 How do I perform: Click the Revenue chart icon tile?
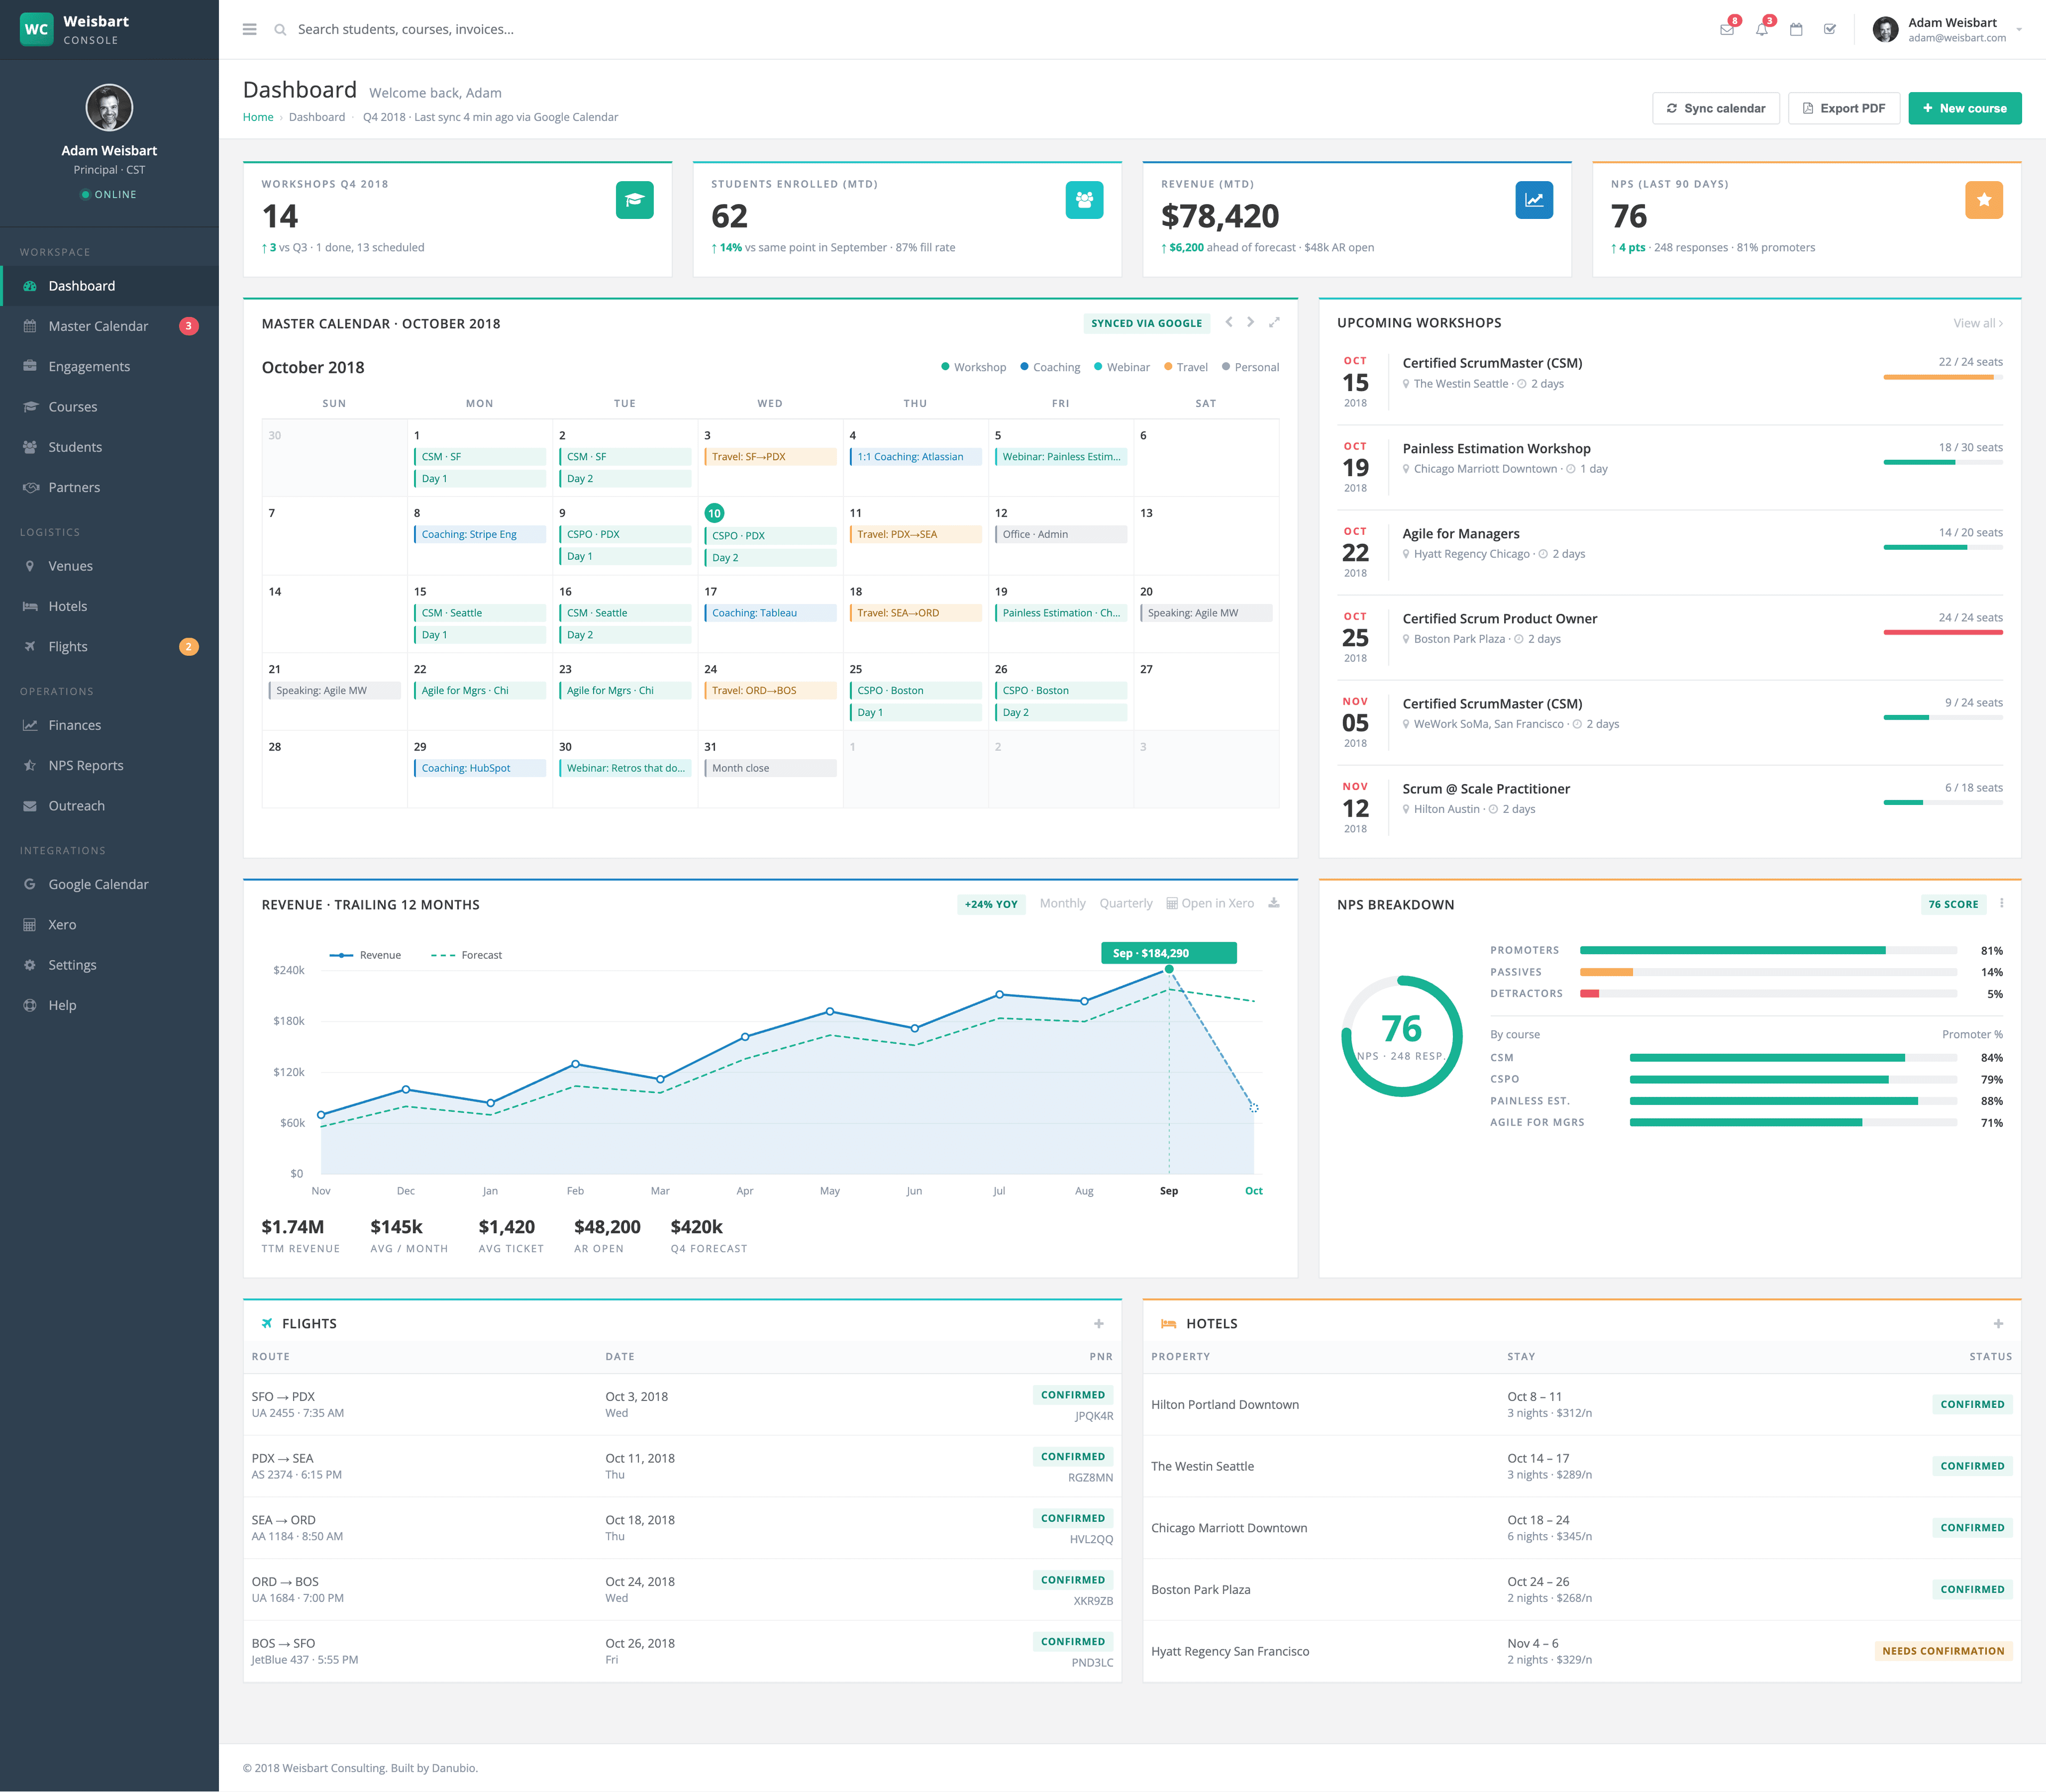click(x=1534, y=200)
